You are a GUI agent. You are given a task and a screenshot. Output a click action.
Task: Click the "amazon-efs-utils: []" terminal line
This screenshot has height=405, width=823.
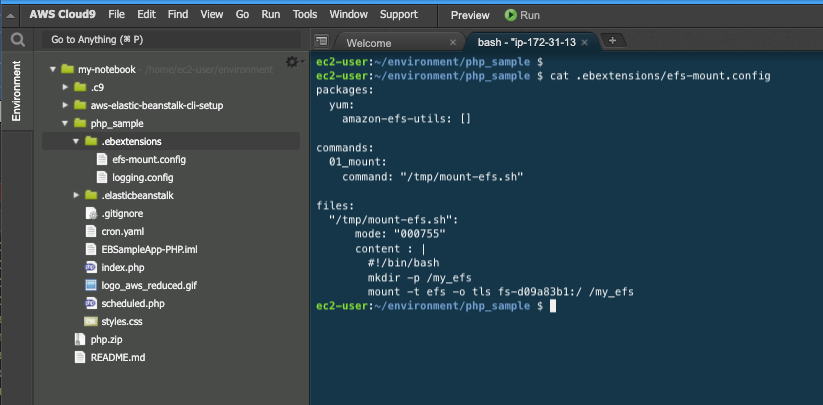[407, 119]
